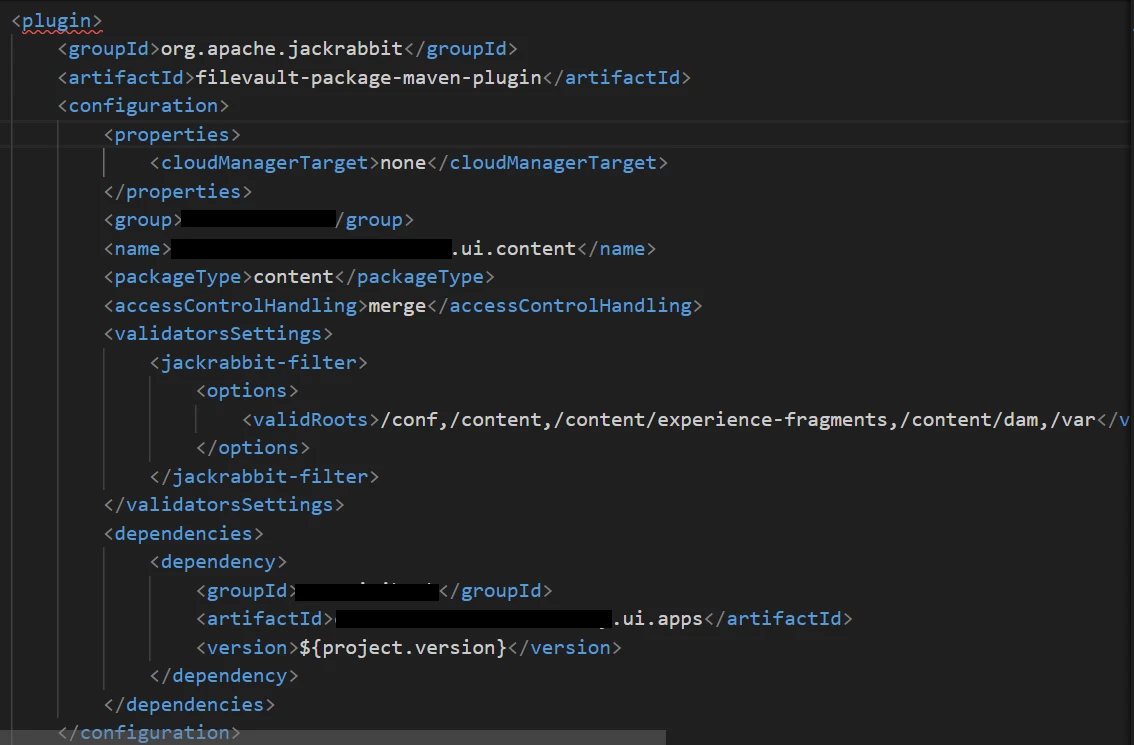Click the opening validRoots tag
1134x745 pixels.
coord(311,420)
